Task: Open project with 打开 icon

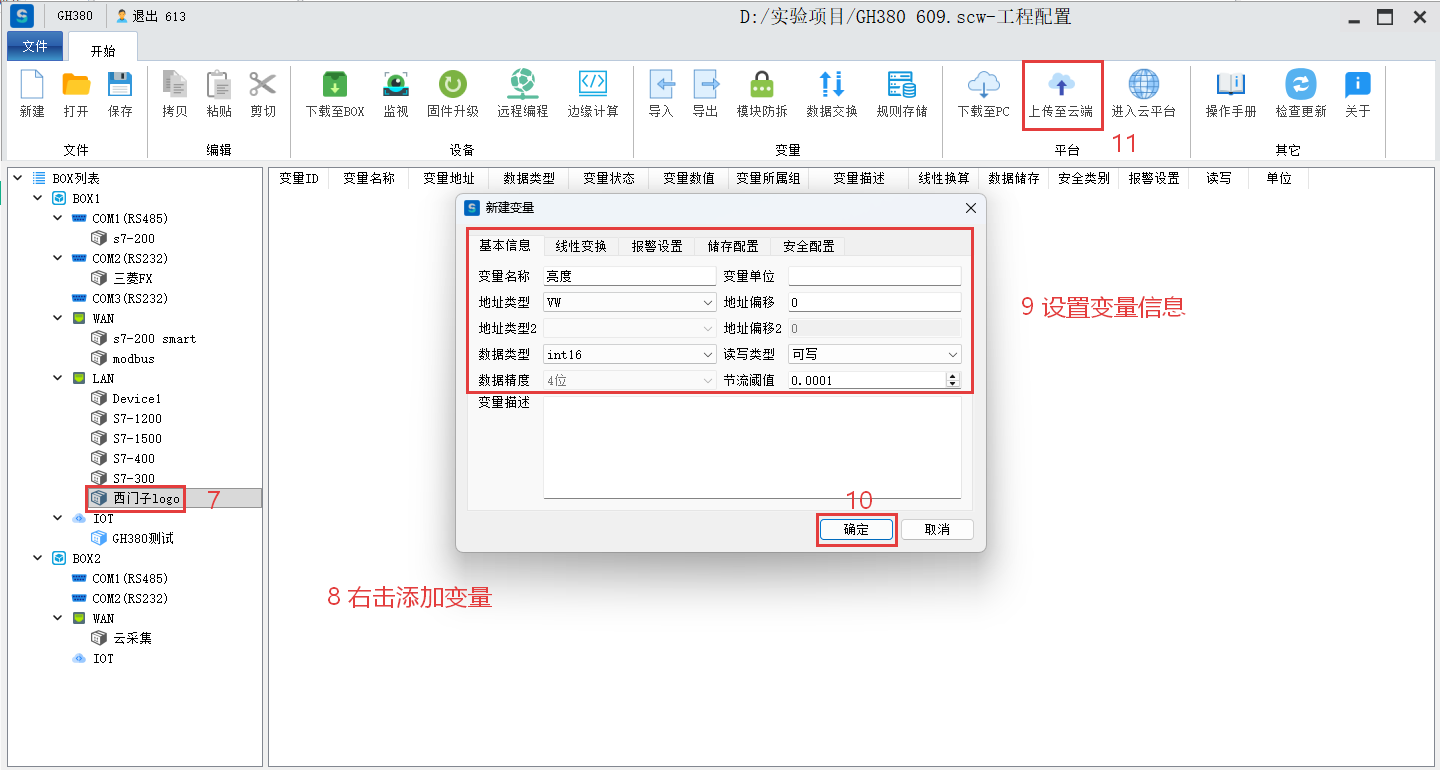Action: tap(76, 84)
